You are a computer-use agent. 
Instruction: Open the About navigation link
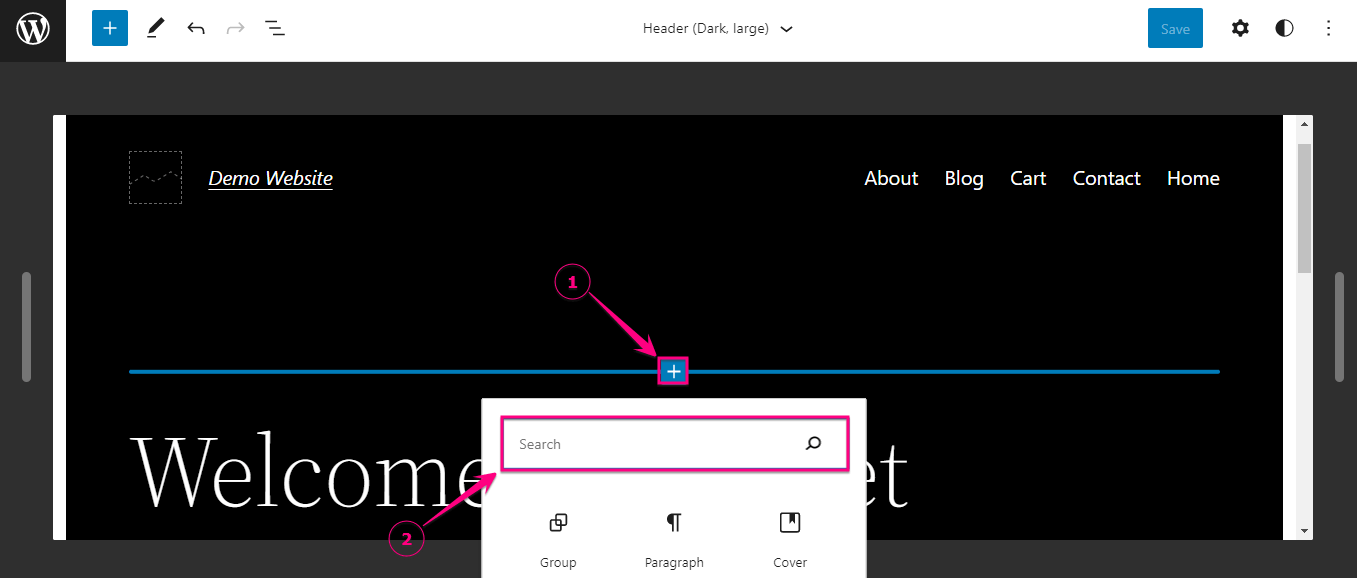point(891,178)
